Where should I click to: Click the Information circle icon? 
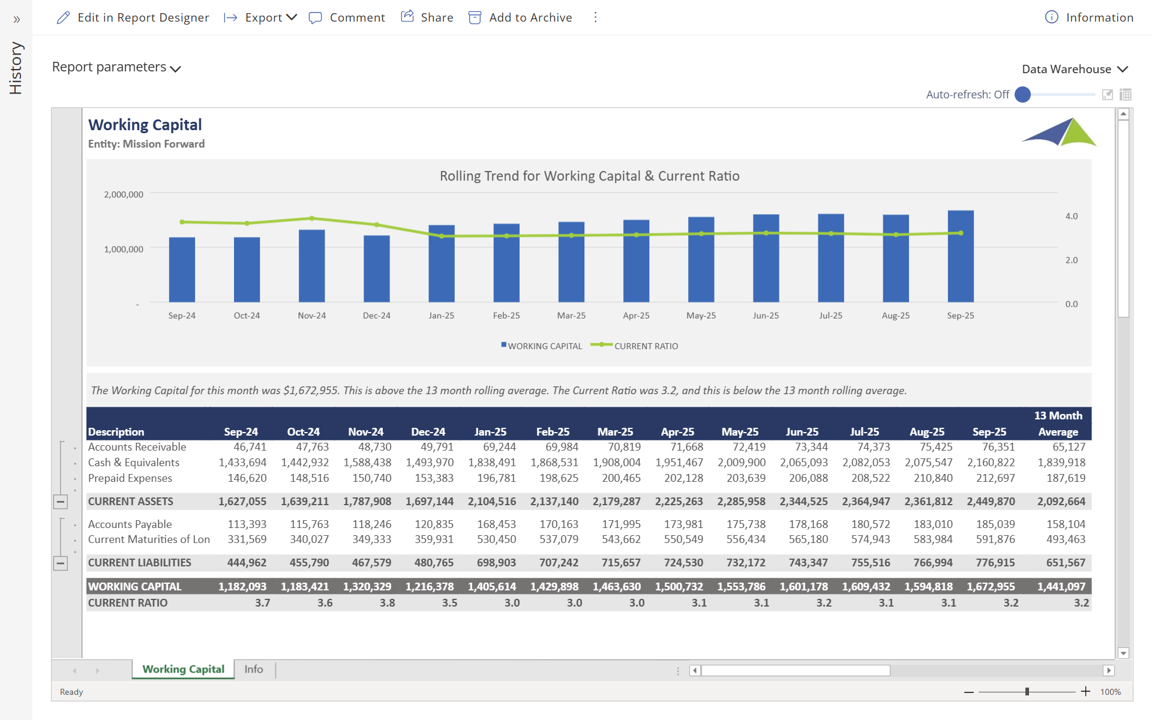[x=1051, y=17]
